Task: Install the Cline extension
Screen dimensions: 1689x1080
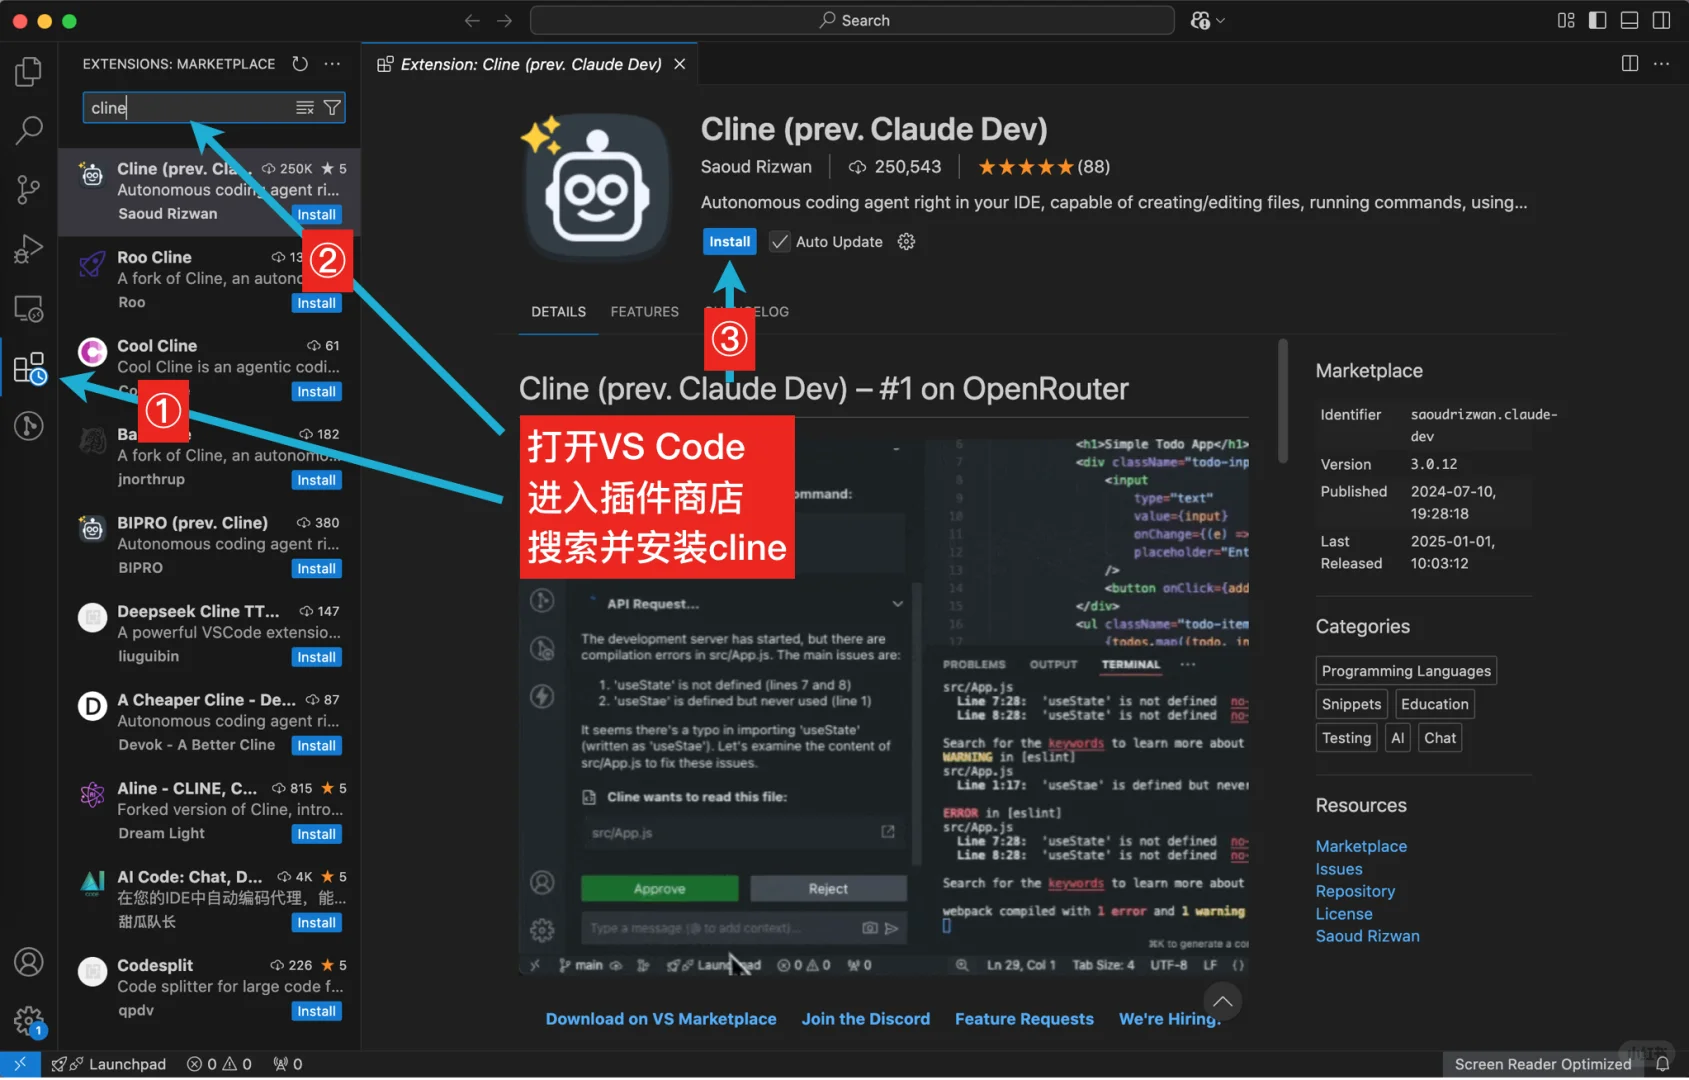Action: 729,241
